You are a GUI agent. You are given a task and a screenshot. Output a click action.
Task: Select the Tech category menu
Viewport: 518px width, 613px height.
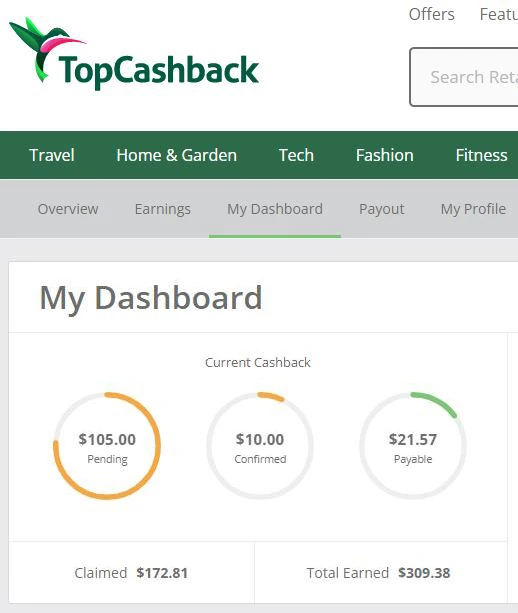[x=296, y=155]
